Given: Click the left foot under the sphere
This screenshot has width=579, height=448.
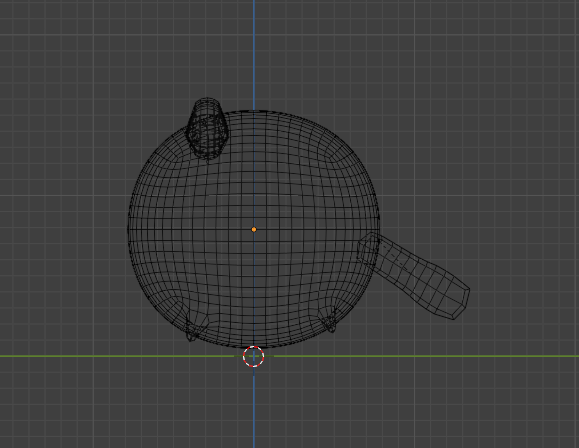Looking at the screenshot, I should tap(192, 327).
